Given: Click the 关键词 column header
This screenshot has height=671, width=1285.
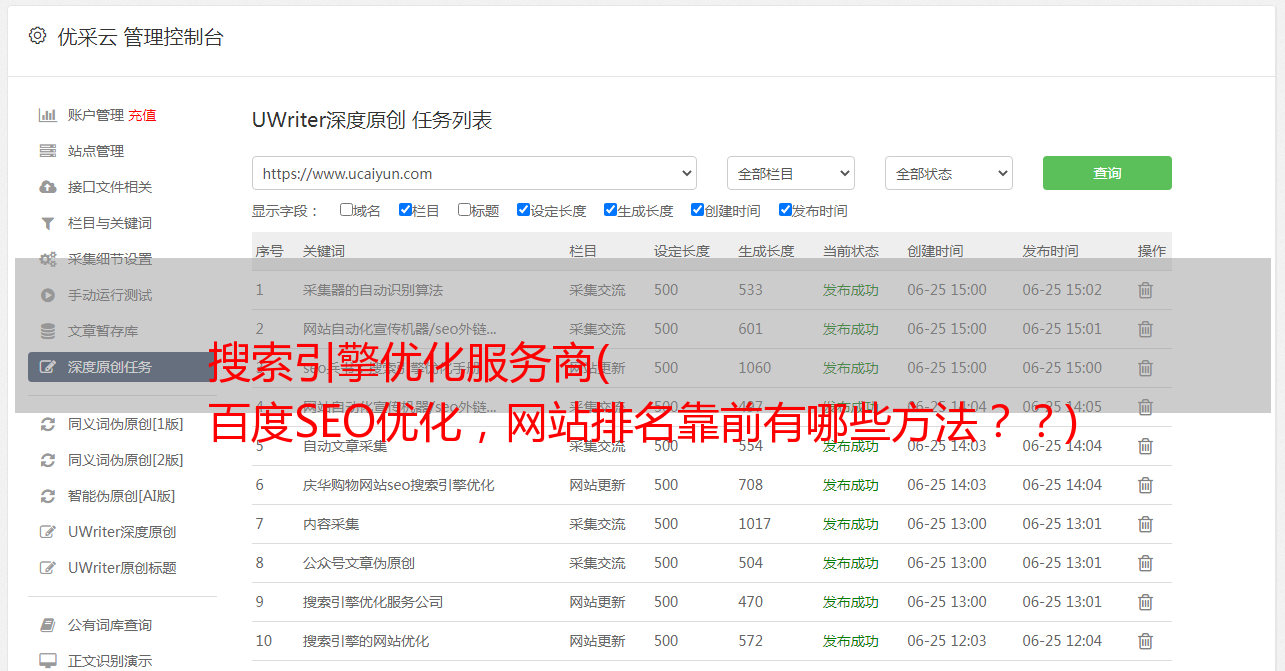Looking at the screenshot, I should 324,251.
